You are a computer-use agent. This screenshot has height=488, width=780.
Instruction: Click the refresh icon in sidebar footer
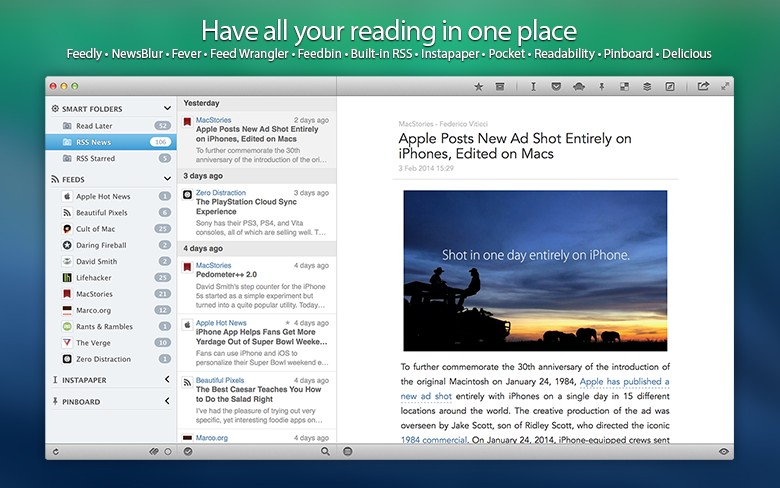(x=55, y=451)
